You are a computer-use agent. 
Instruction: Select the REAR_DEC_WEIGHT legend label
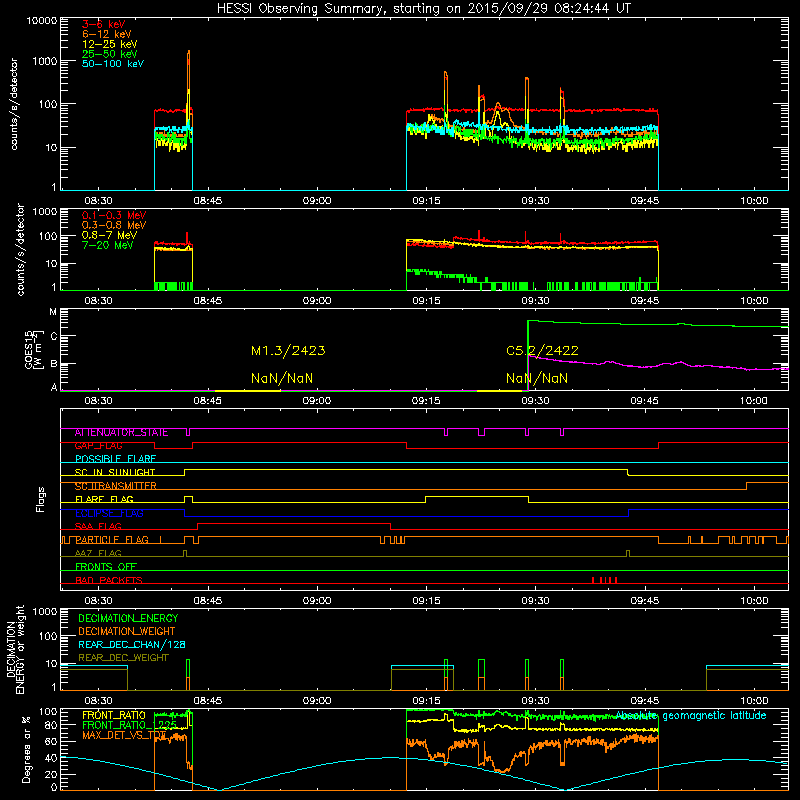coord(123,658)
